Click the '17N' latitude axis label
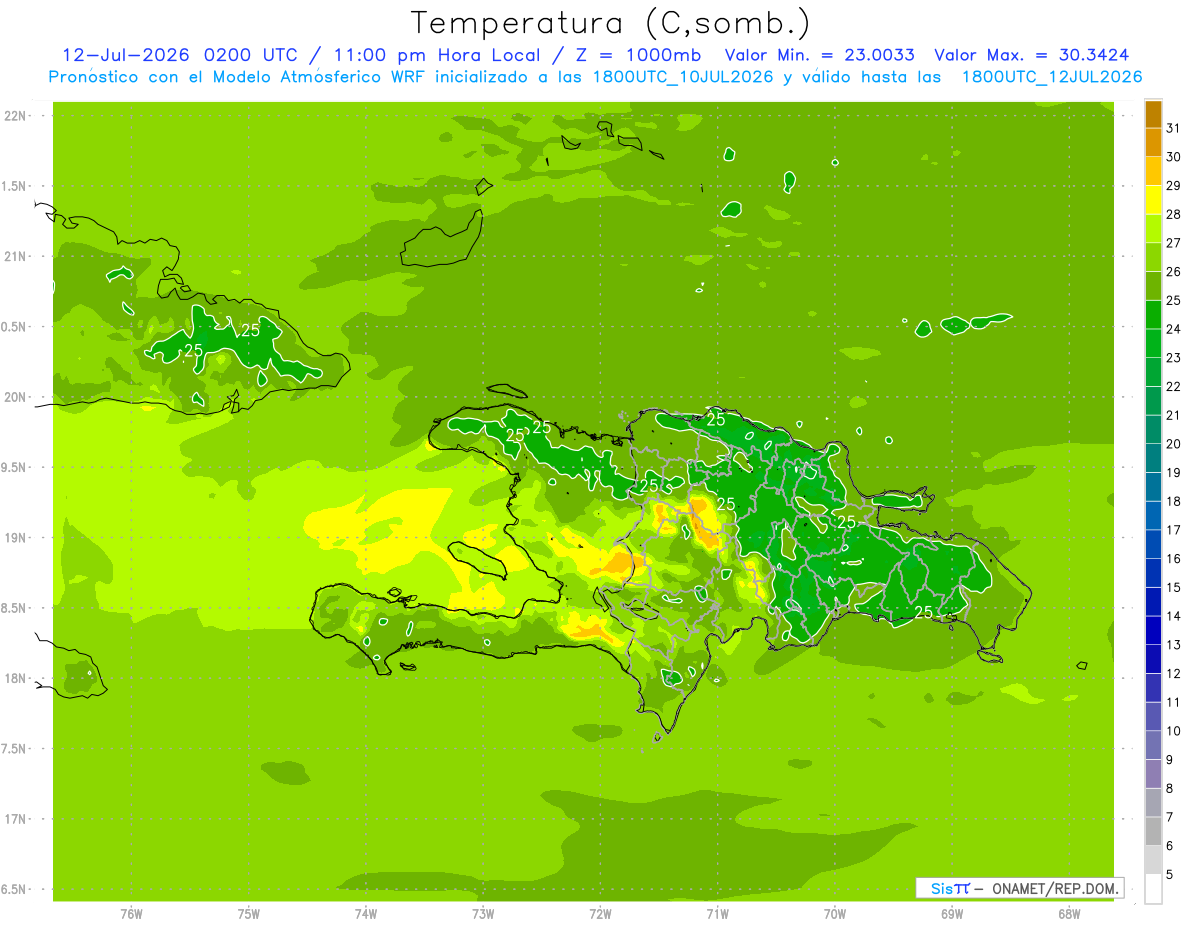The width and height of the screenshot is (1200, 927). point(15,820)
